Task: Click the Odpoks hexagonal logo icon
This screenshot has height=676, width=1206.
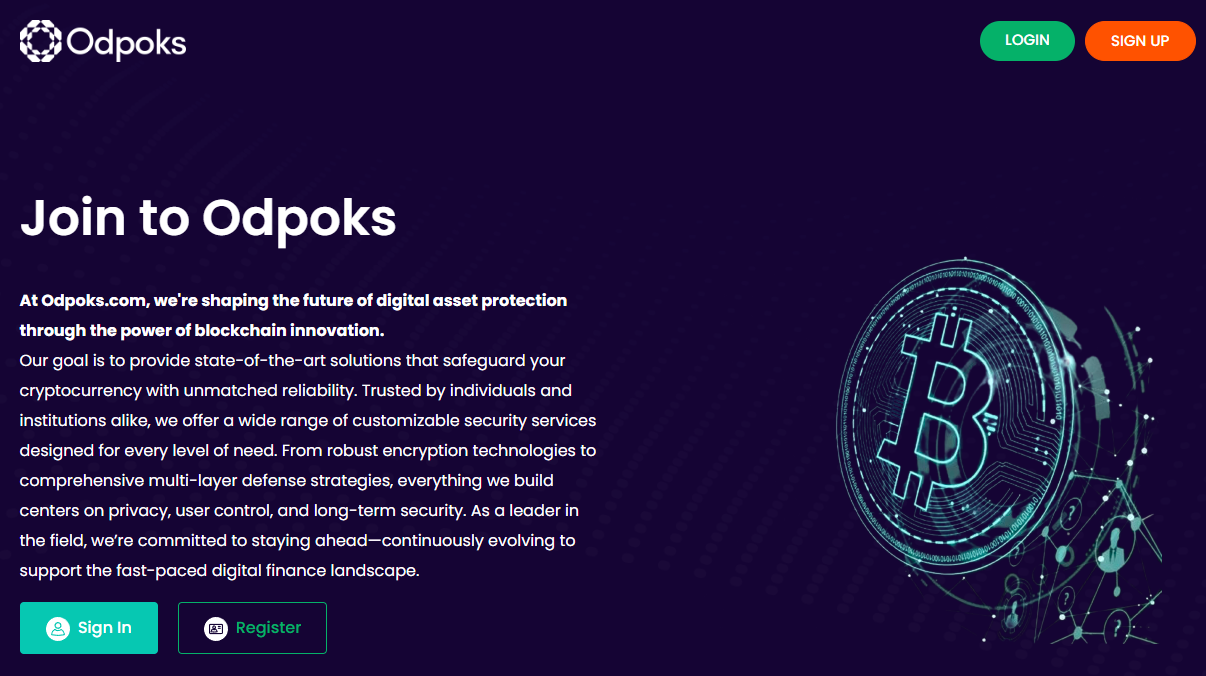Action: coord(41,41)
